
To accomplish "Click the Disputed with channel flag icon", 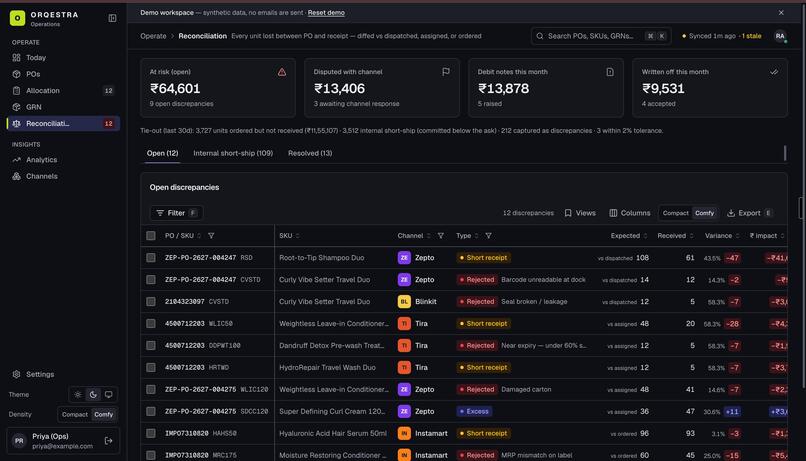I will [x=446, y=72].
